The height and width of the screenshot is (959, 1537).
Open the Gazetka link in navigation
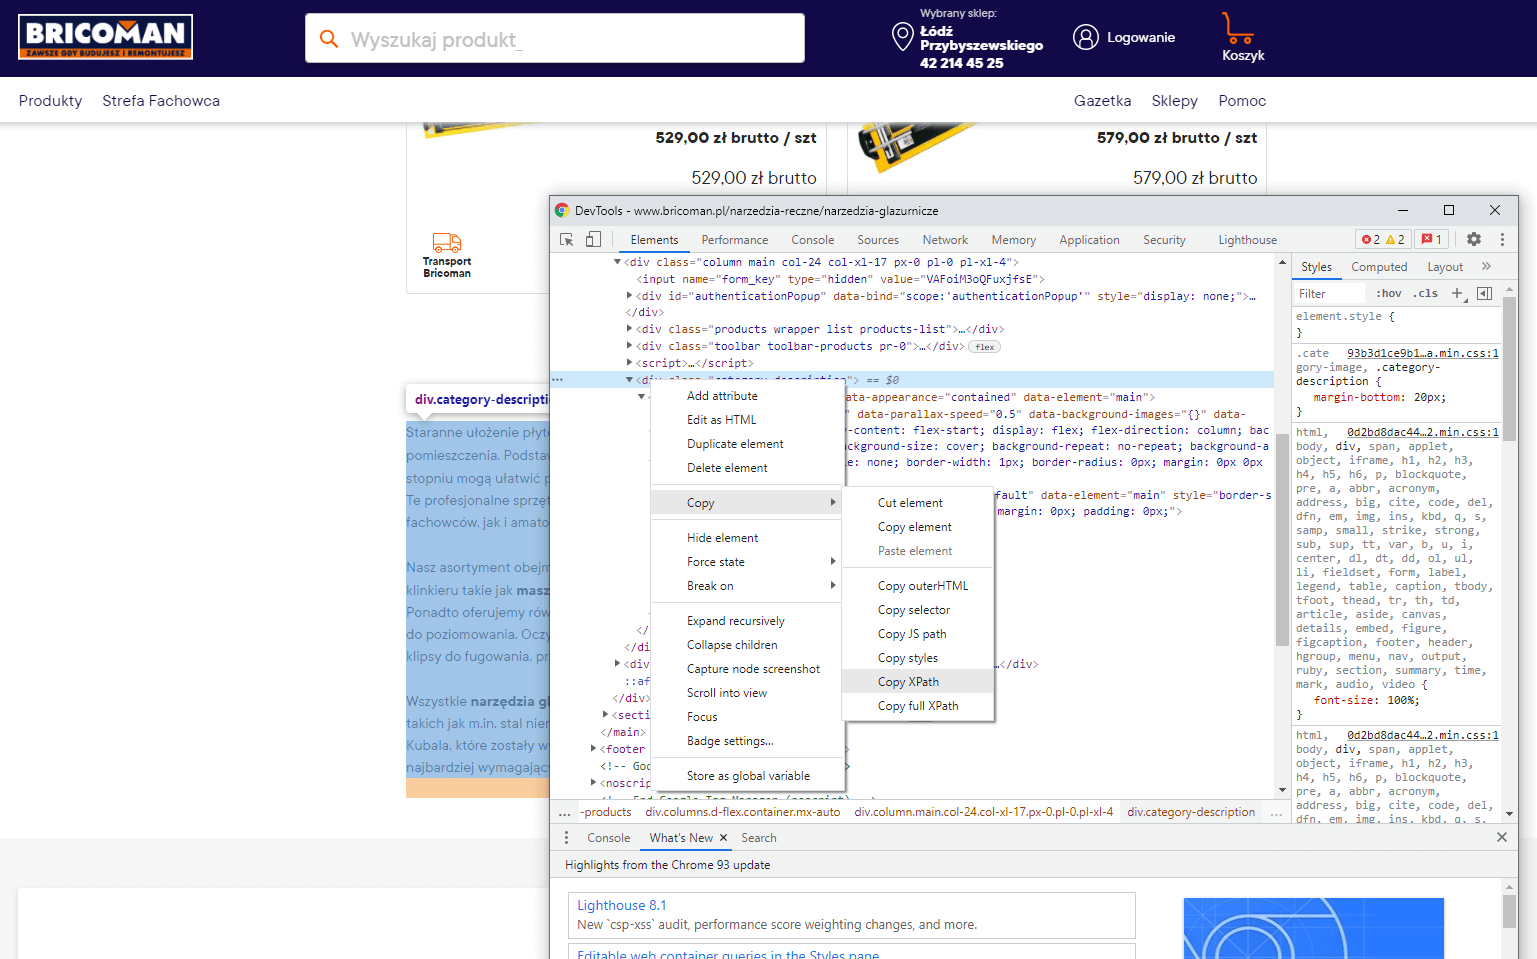(x=1102, y=101)
